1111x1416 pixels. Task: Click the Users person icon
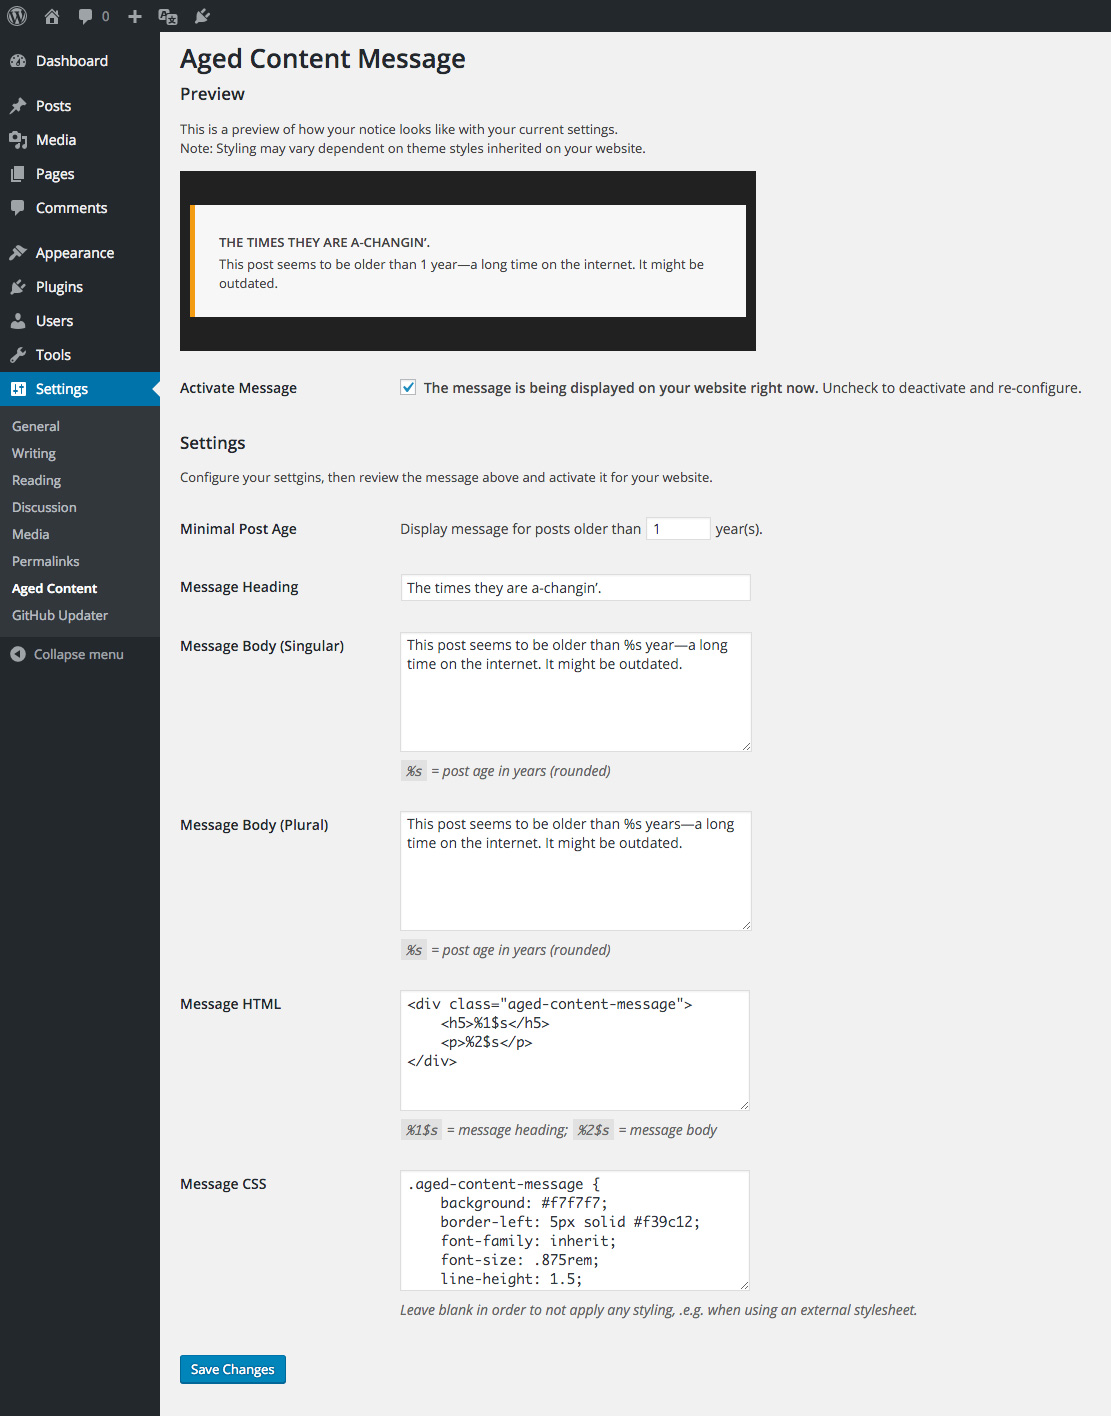click(18, 321)
